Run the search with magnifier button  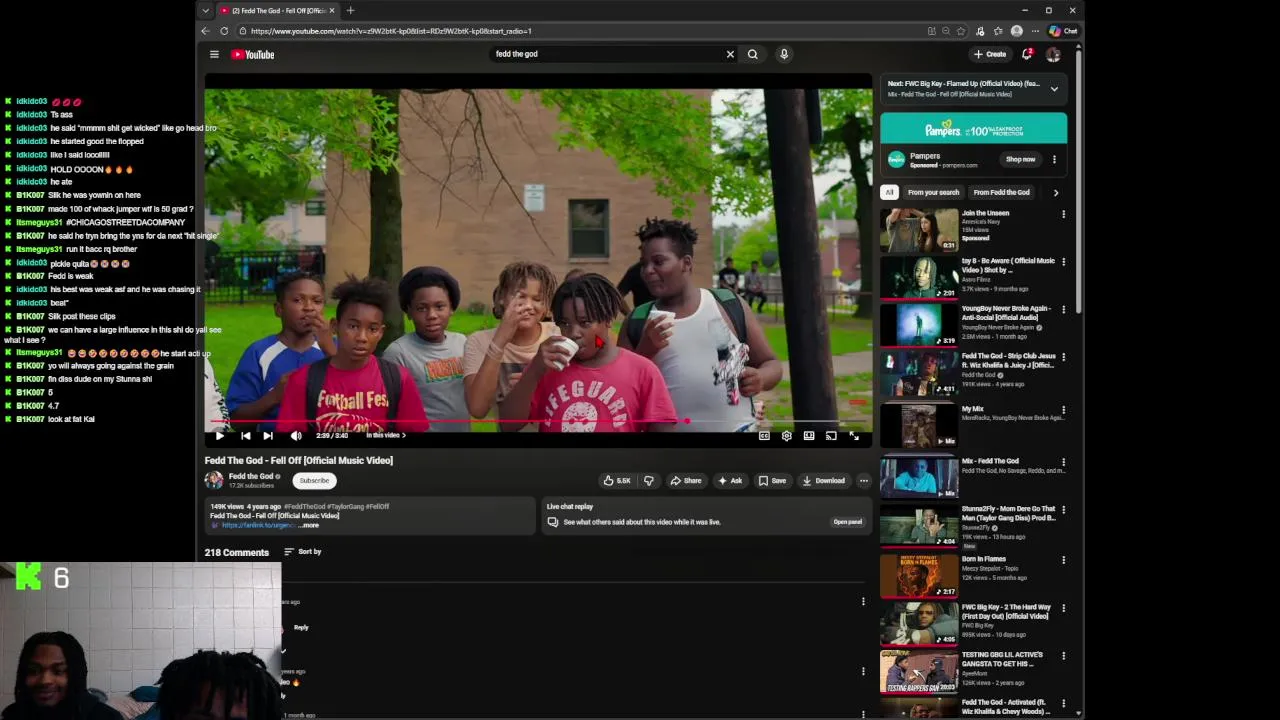[x=753, y=54]
